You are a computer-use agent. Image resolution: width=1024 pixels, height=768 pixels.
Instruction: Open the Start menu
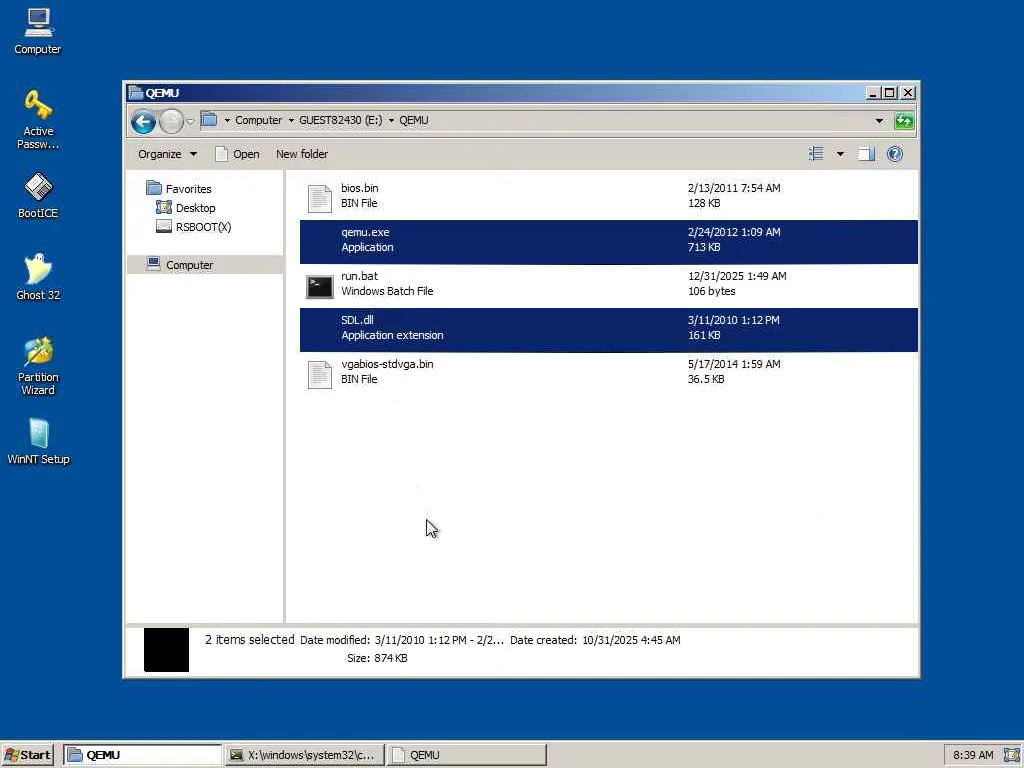(x=27, y=755)
